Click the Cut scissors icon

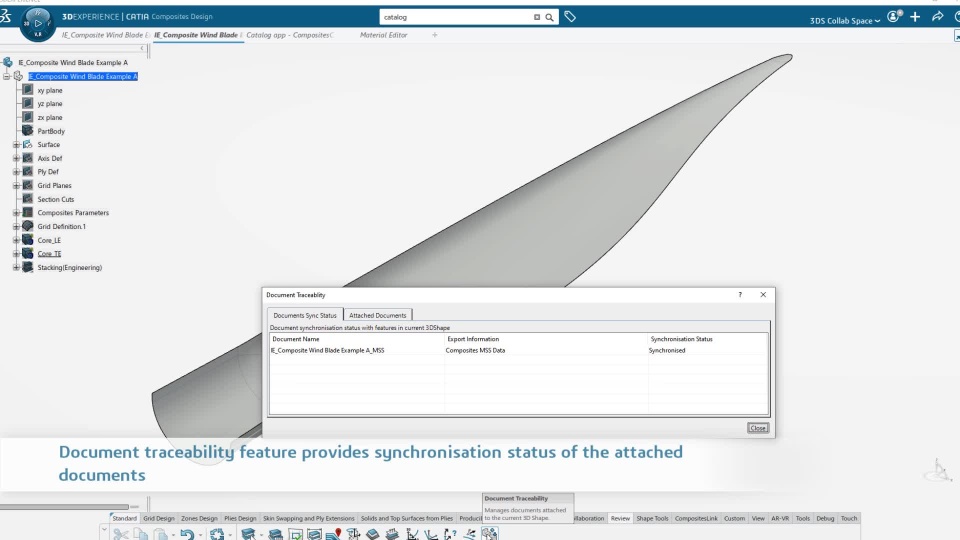coord(121,534)
